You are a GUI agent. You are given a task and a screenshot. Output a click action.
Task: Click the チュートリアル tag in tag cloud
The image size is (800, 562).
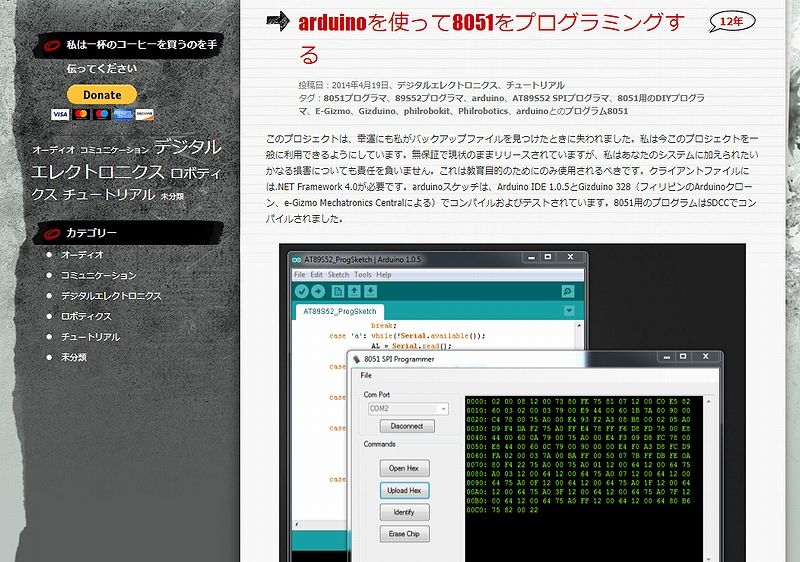(109, 194)
